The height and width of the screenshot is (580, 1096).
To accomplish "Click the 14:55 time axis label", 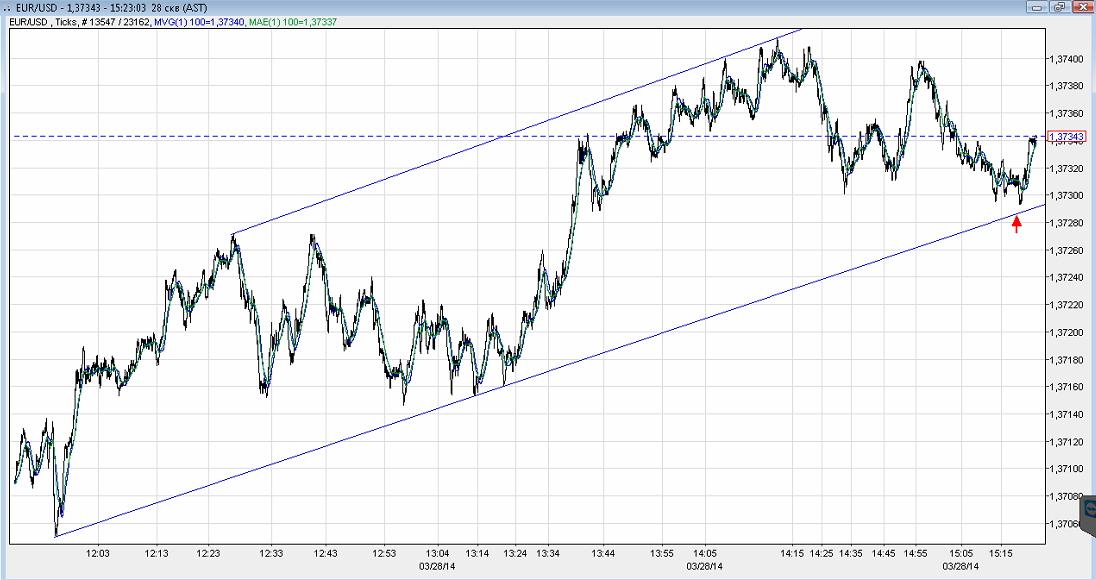I will coord(916,553).
